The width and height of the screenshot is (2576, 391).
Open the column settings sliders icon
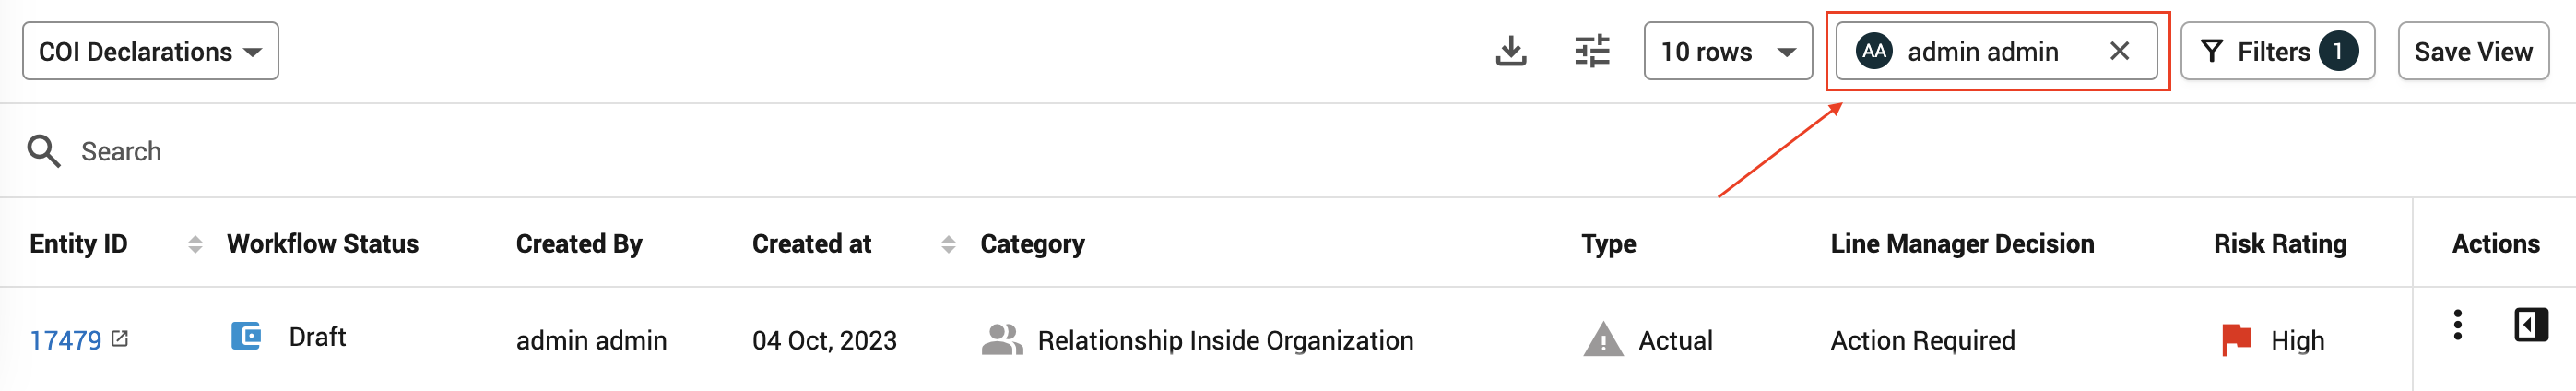pyautogui.click(x=1592, y=51)
